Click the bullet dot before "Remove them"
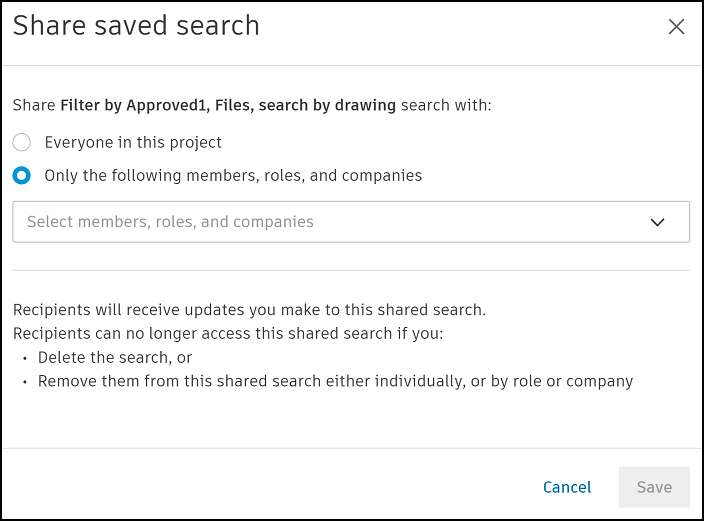The image size is (704, 521). click(24, 382)
